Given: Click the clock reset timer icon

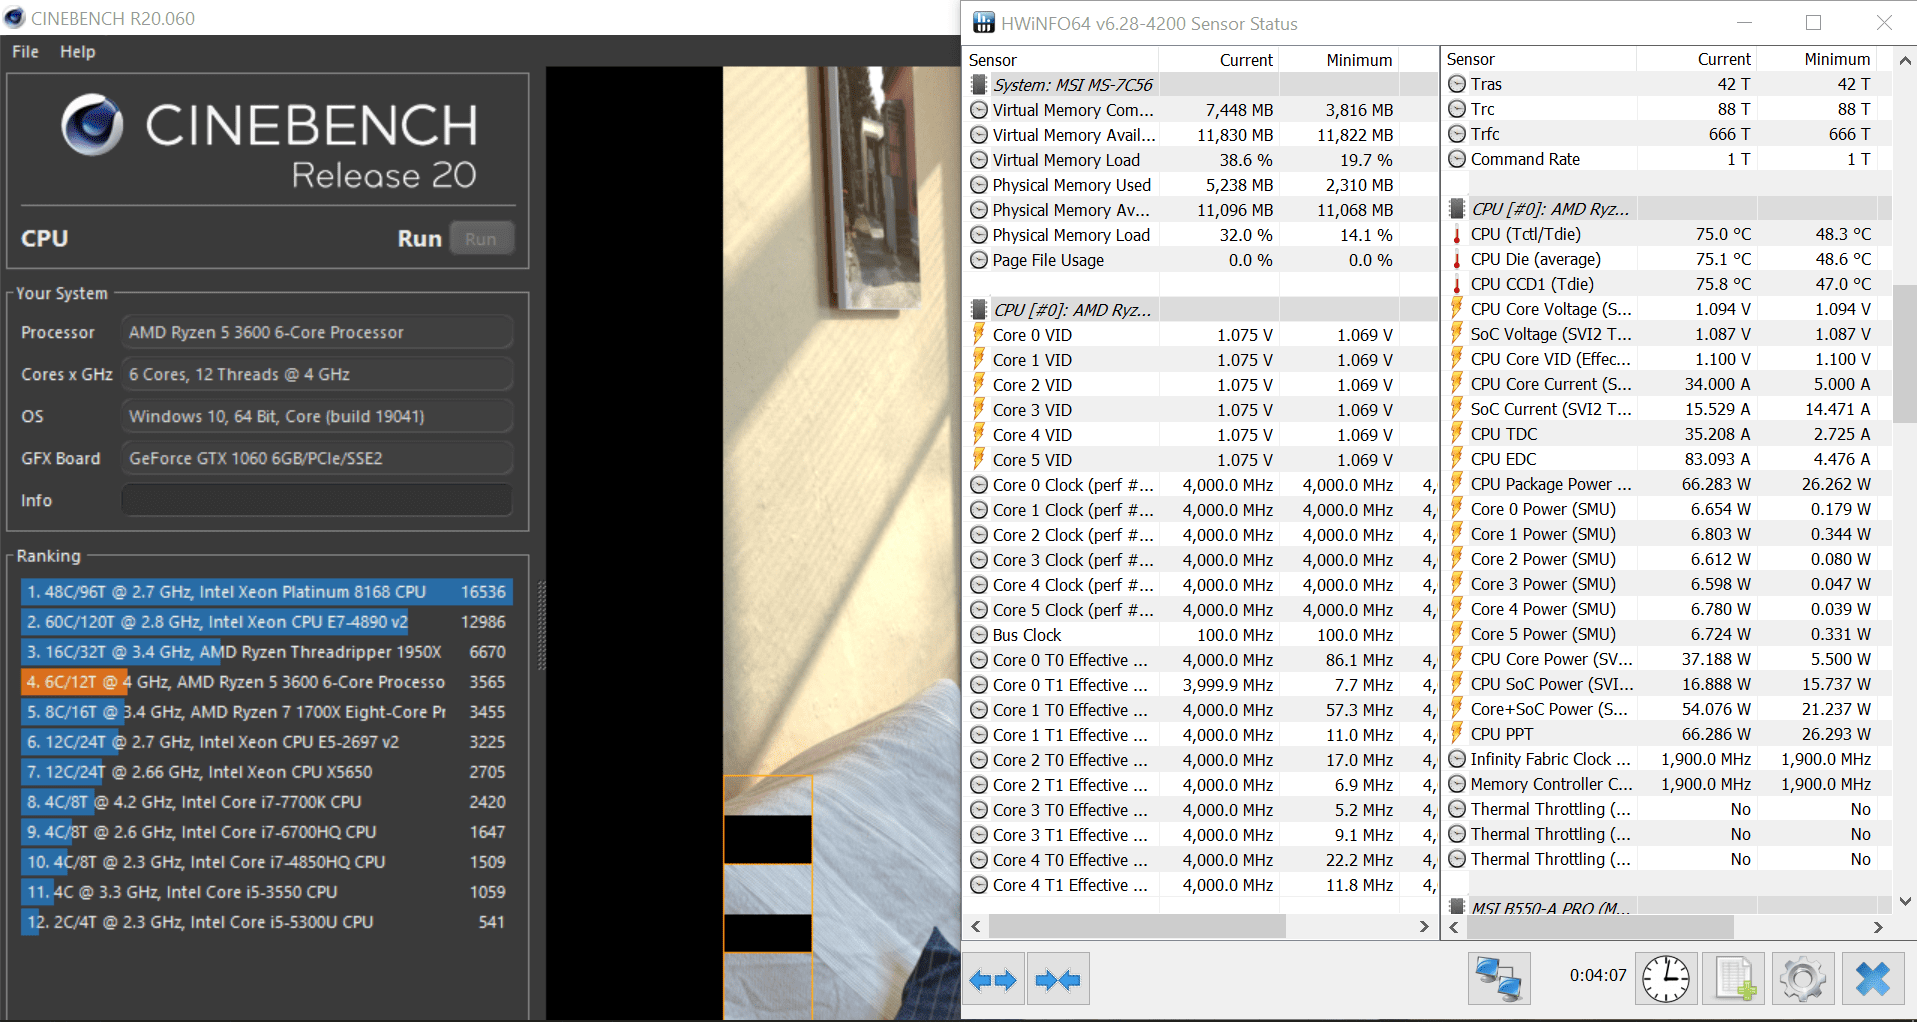Looking at the screenshot, I should tap(1666, 978).
